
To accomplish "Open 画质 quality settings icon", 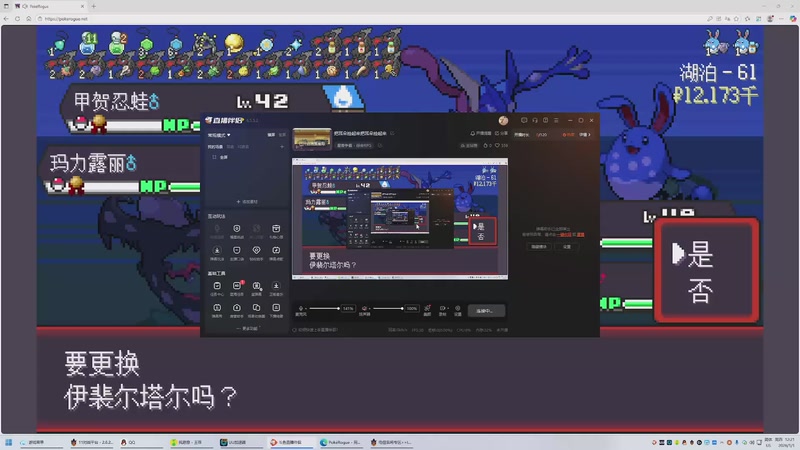I will click(x=427, y=310).
